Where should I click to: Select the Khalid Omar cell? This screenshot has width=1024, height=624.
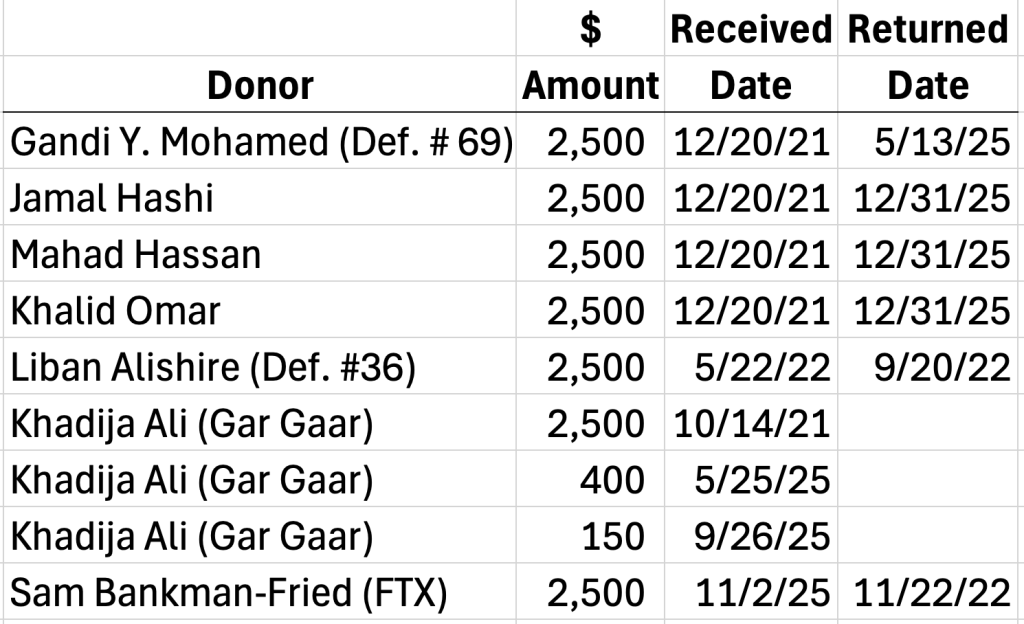point(260,309)
